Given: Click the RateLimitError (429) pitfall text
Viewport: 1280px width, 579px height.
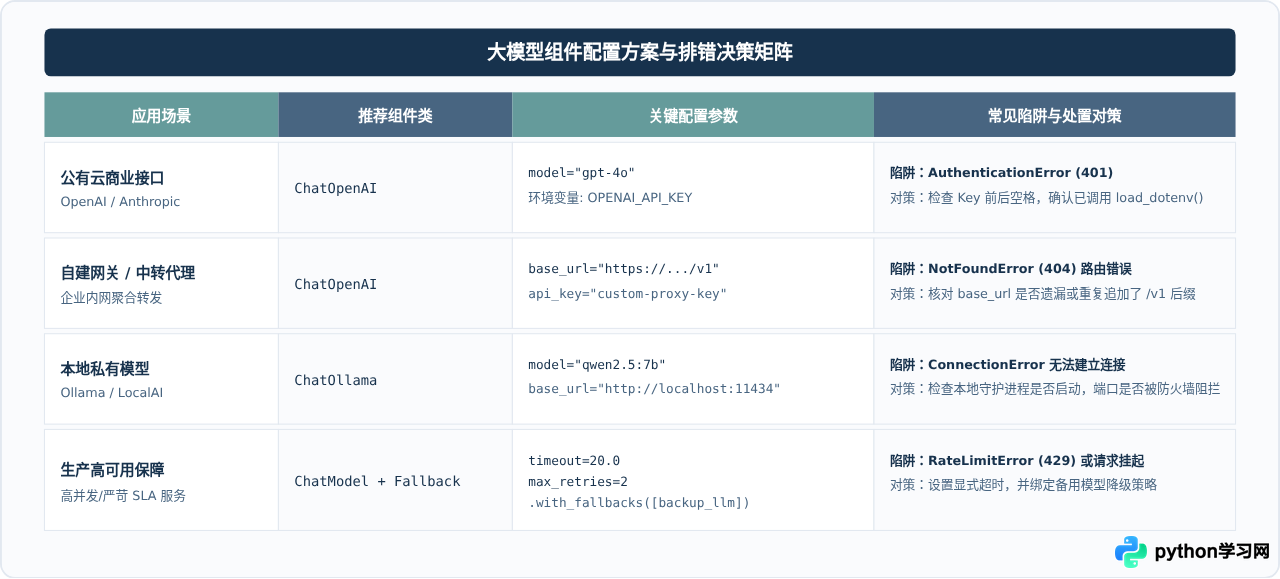Looking at the screenshot, I should 1017,460.
